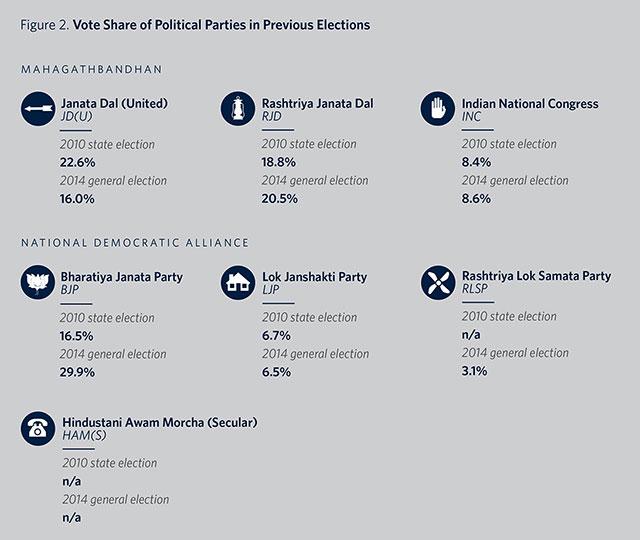
Task: Click the MAHAGATHBANDHAN section label
Action: click(92, 69)
